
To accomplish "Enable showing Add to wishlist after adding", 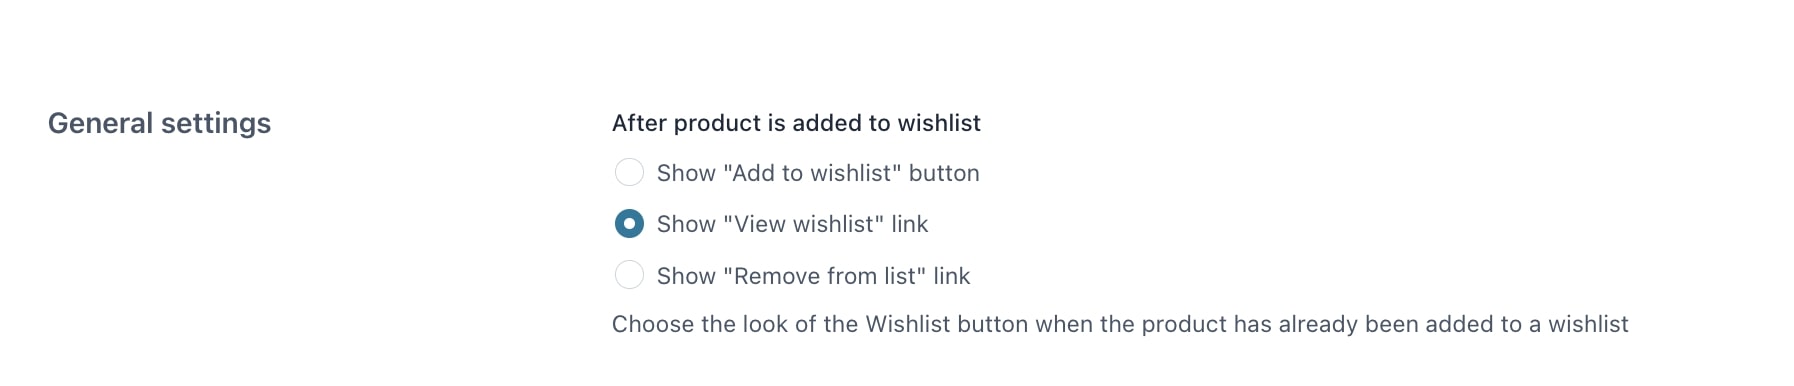I will pyautogui.click(x=629, y=173).
